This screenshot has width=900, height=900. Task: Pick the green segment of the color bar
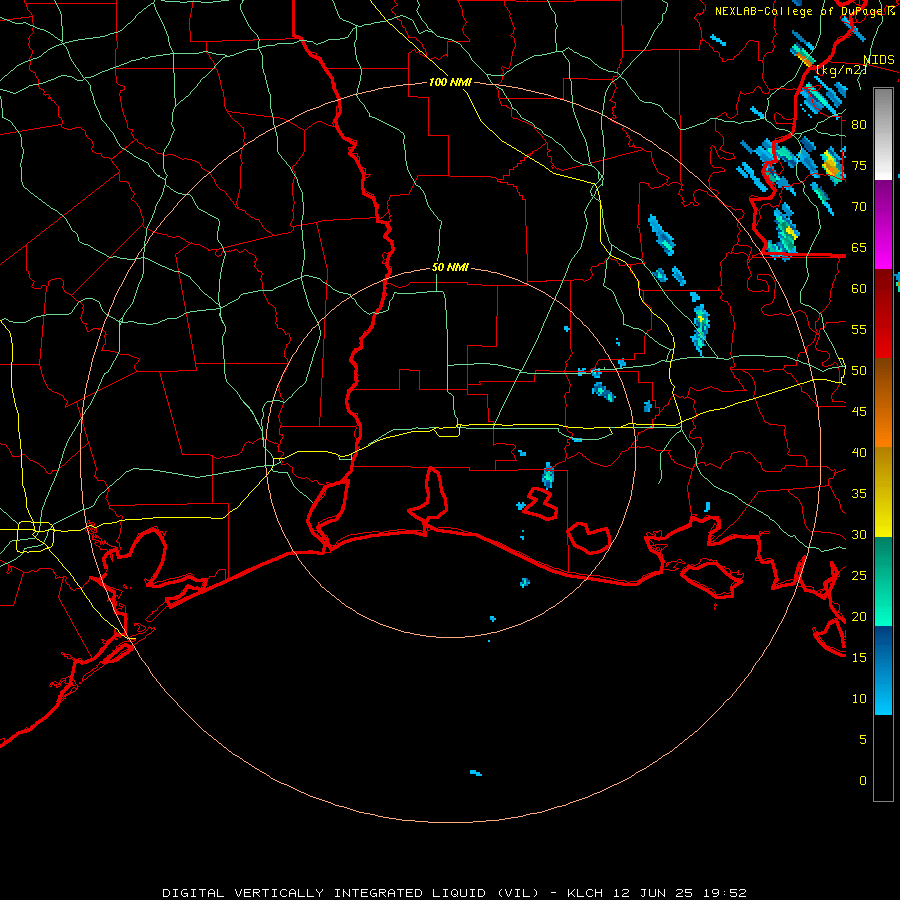point(883,581)
